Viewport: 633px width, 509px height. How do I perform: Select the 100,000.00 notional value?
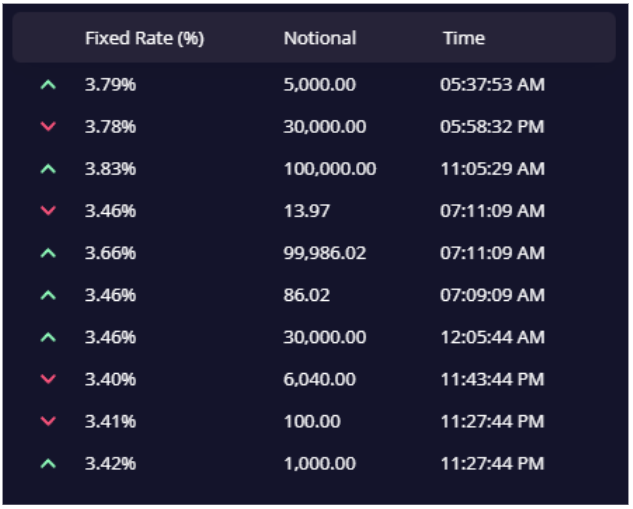point(330,169)
